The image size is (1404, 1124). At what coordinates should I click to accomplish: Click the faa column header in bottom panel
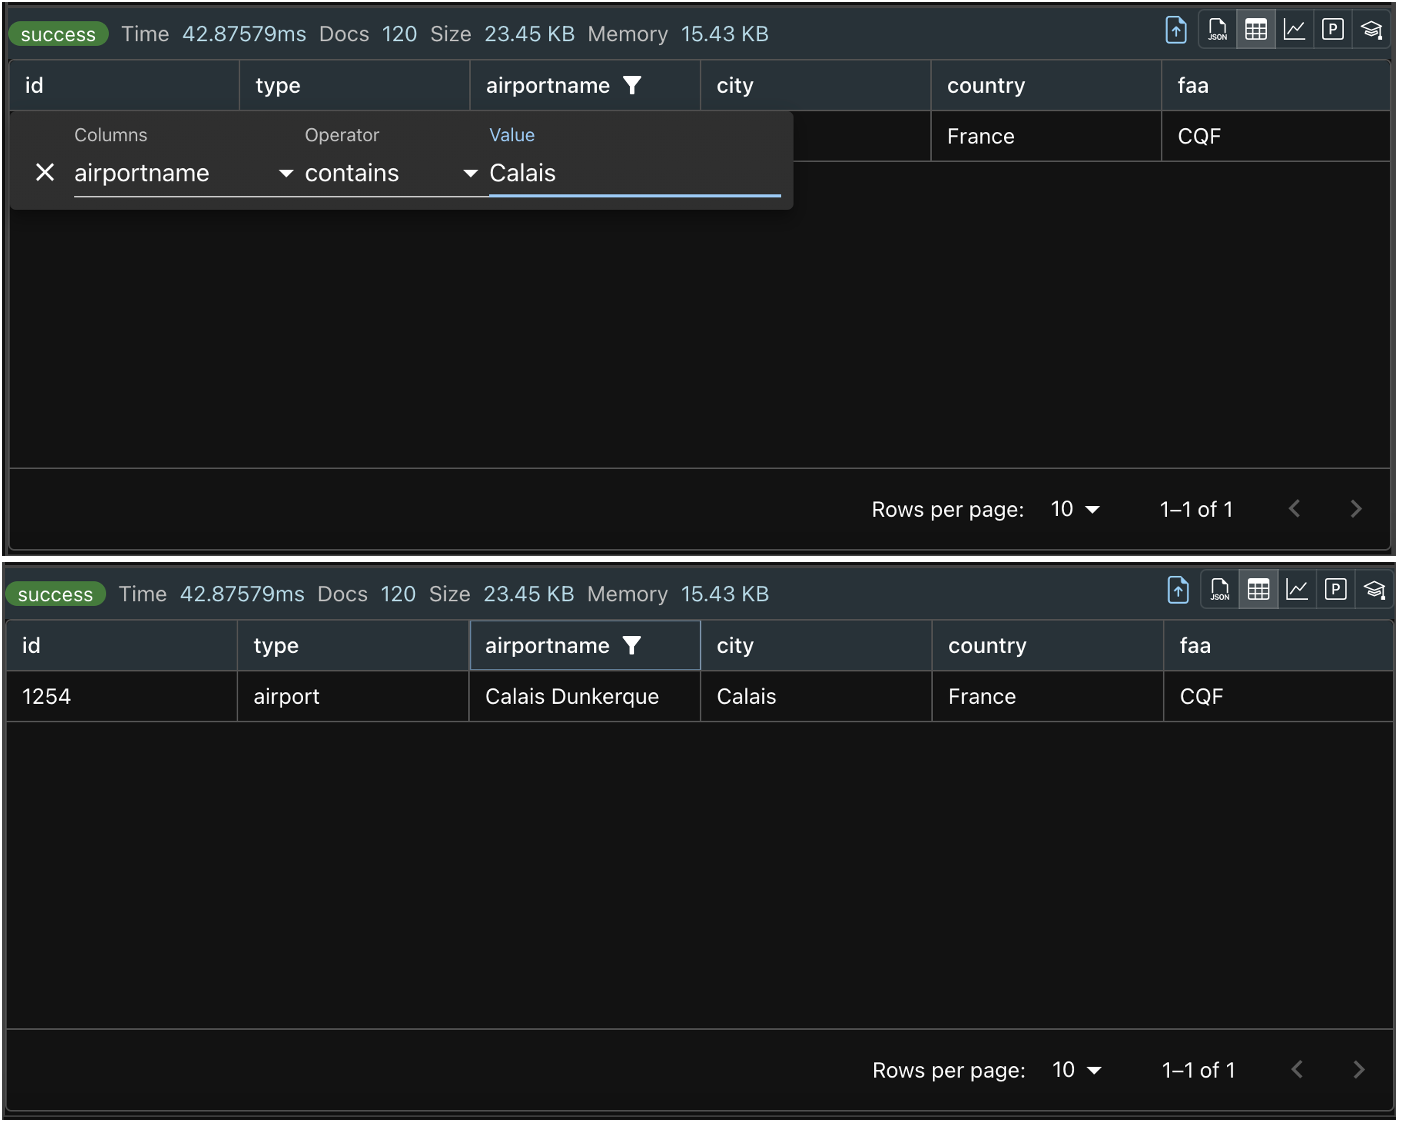1279,645
